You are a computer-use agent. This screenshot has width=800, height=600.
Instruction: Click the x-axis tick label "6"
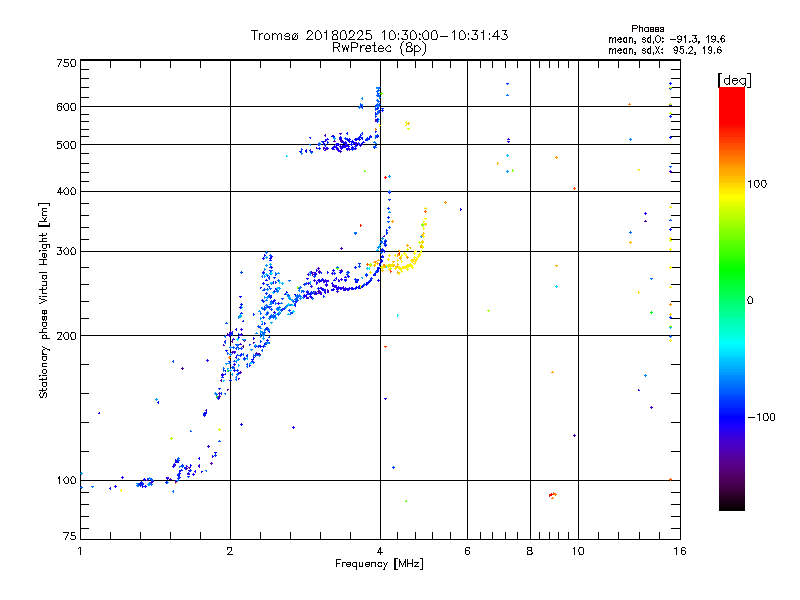[467, 551]
